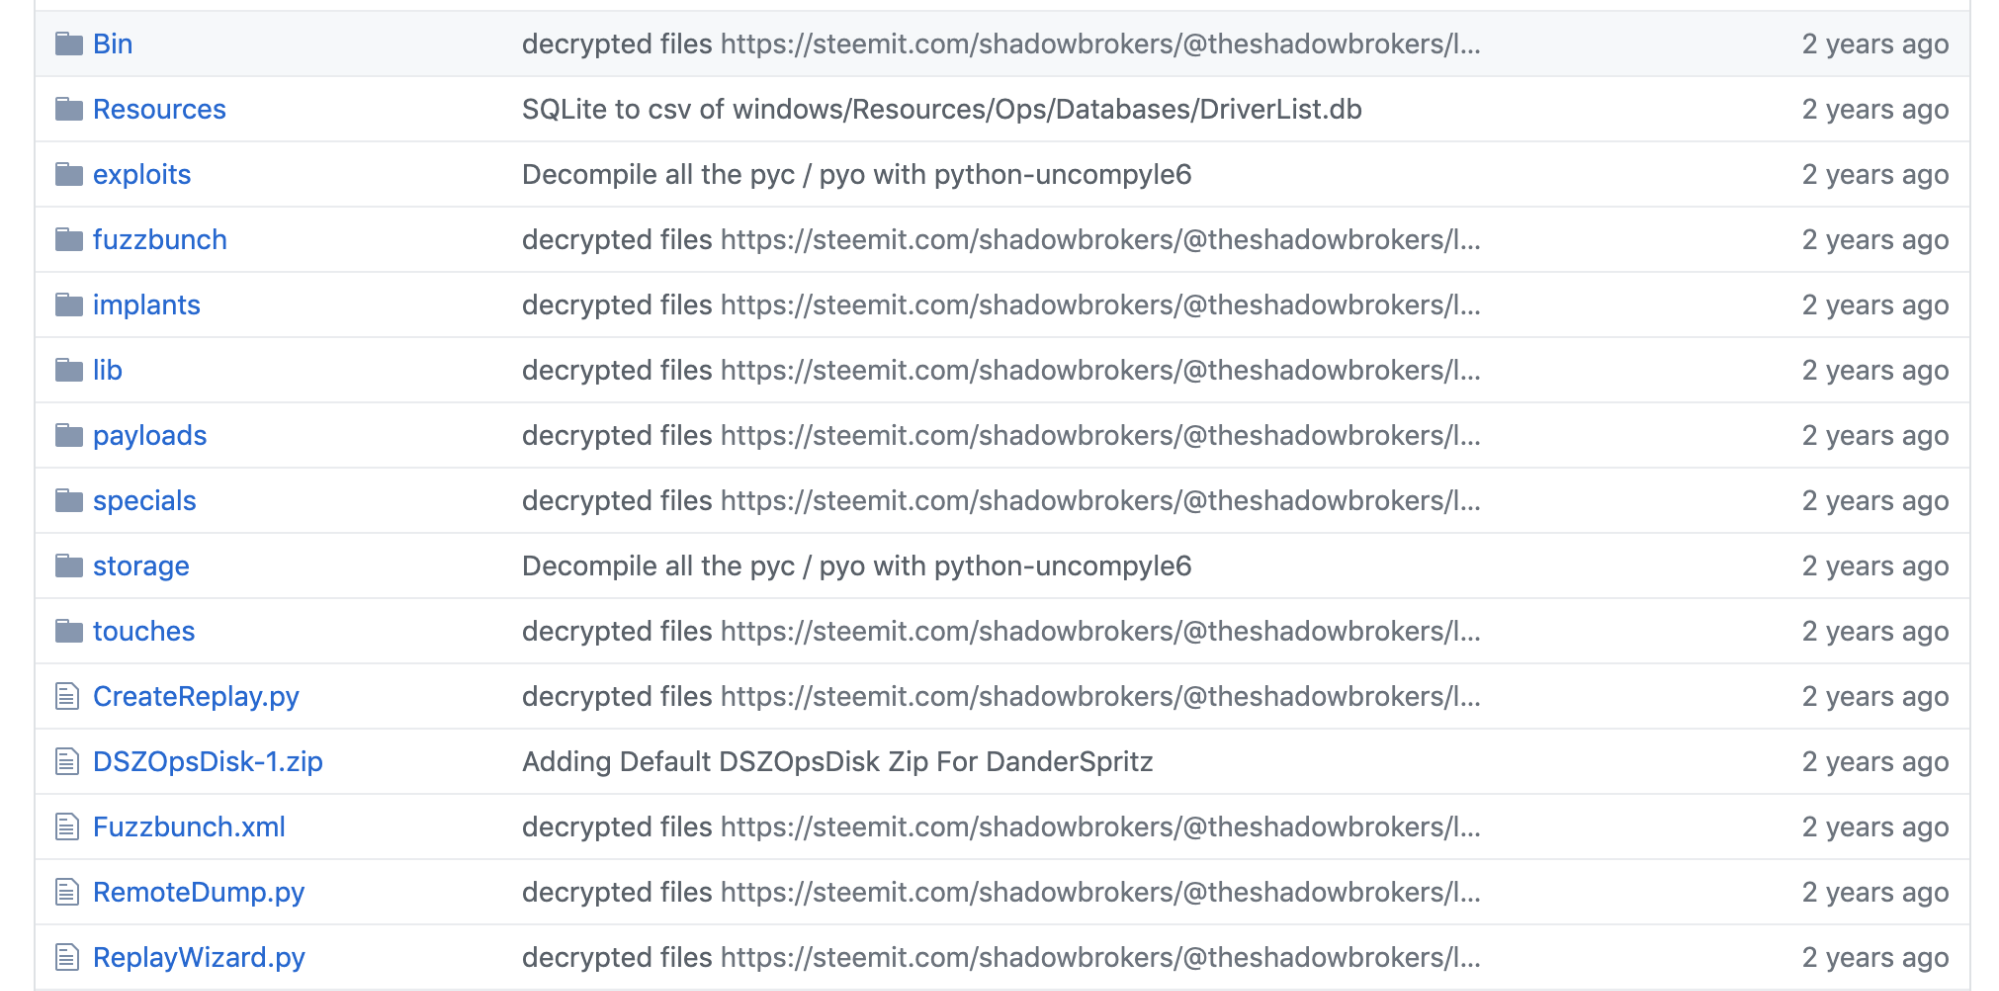Open the Resources folder
This screenshot has height=991, width=1999.
click(x=159, y=109)
